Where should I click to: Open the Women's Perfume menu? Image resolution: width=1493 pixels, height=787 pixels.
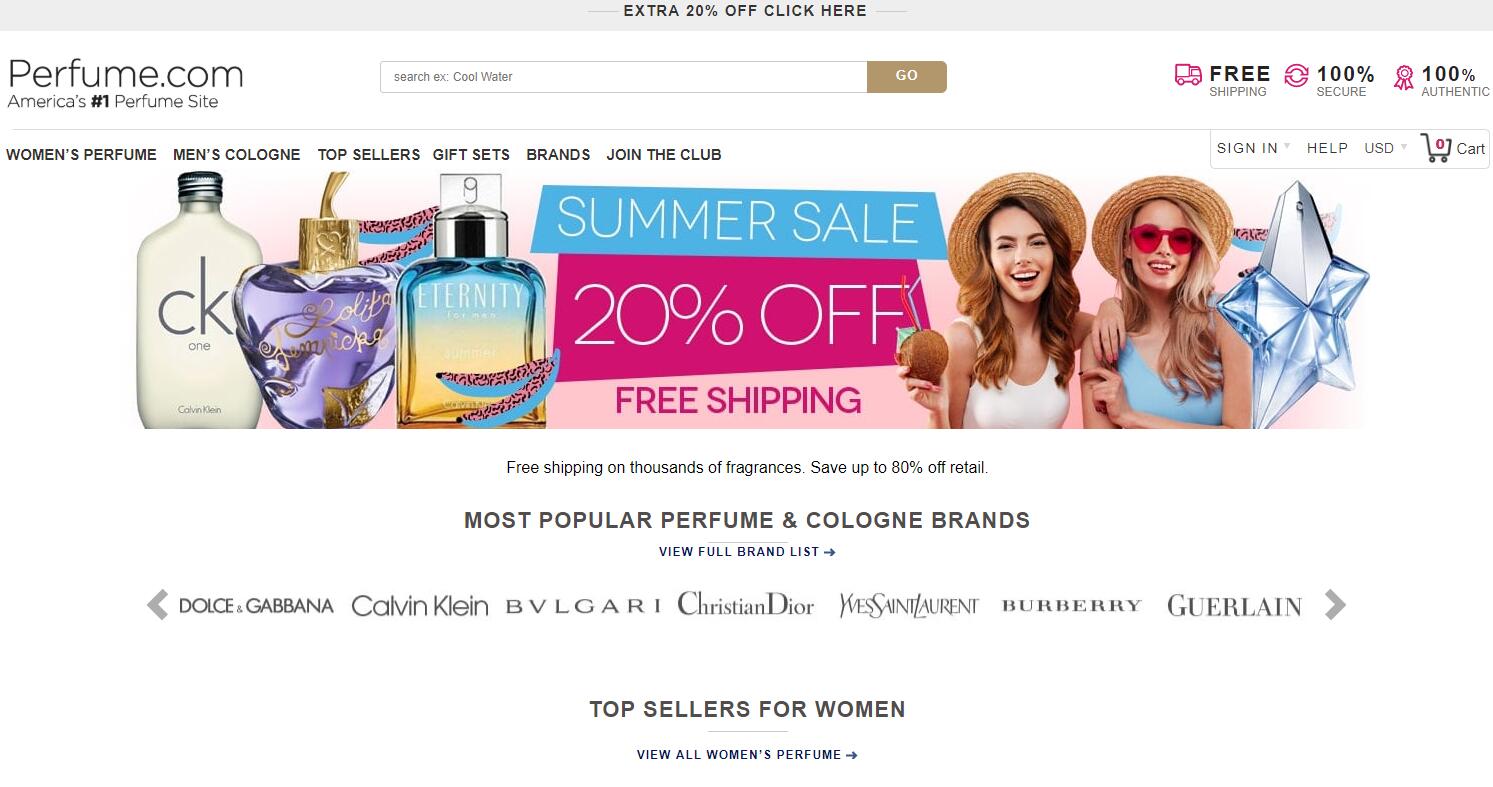click(x=81, y=155)
